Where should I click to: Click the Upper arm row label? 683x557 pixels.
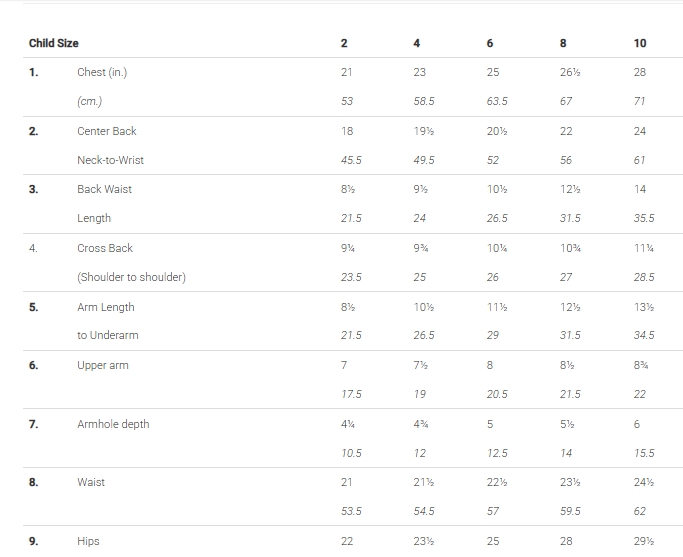[x=103, y=365]
